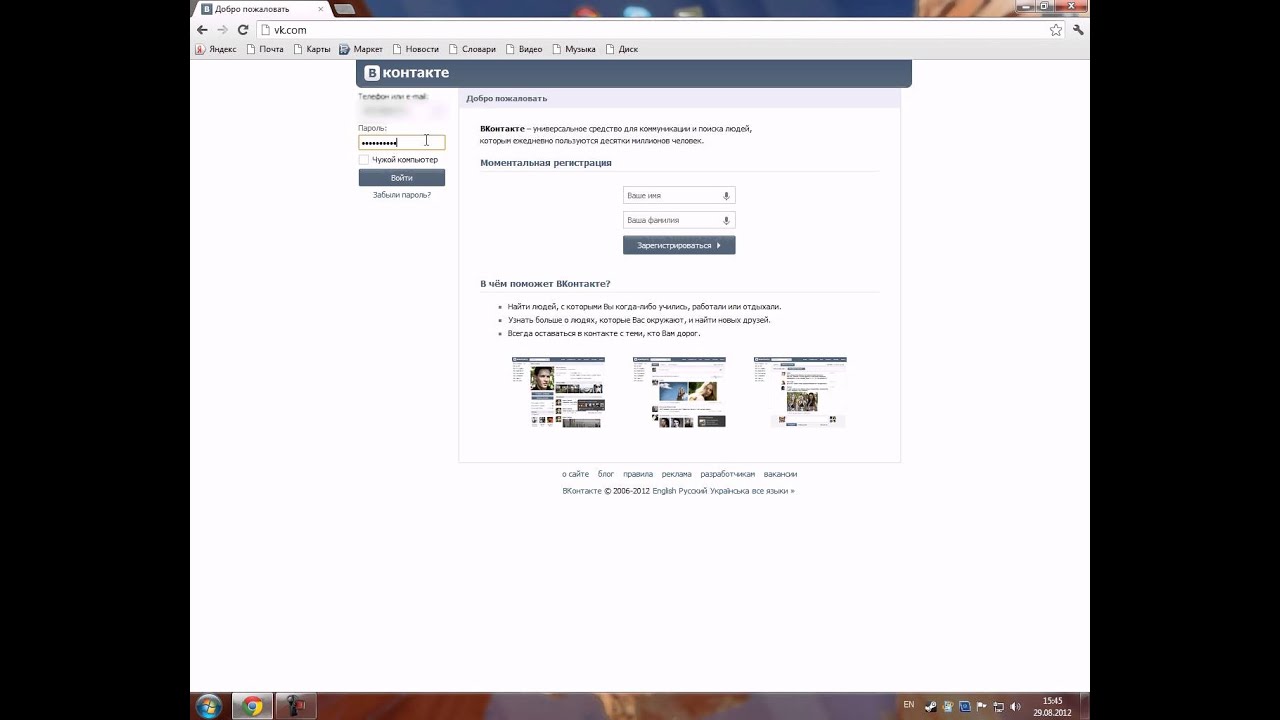Open the Маркет bookmark
Screen dimensions: 1280x720
[361, 49]
